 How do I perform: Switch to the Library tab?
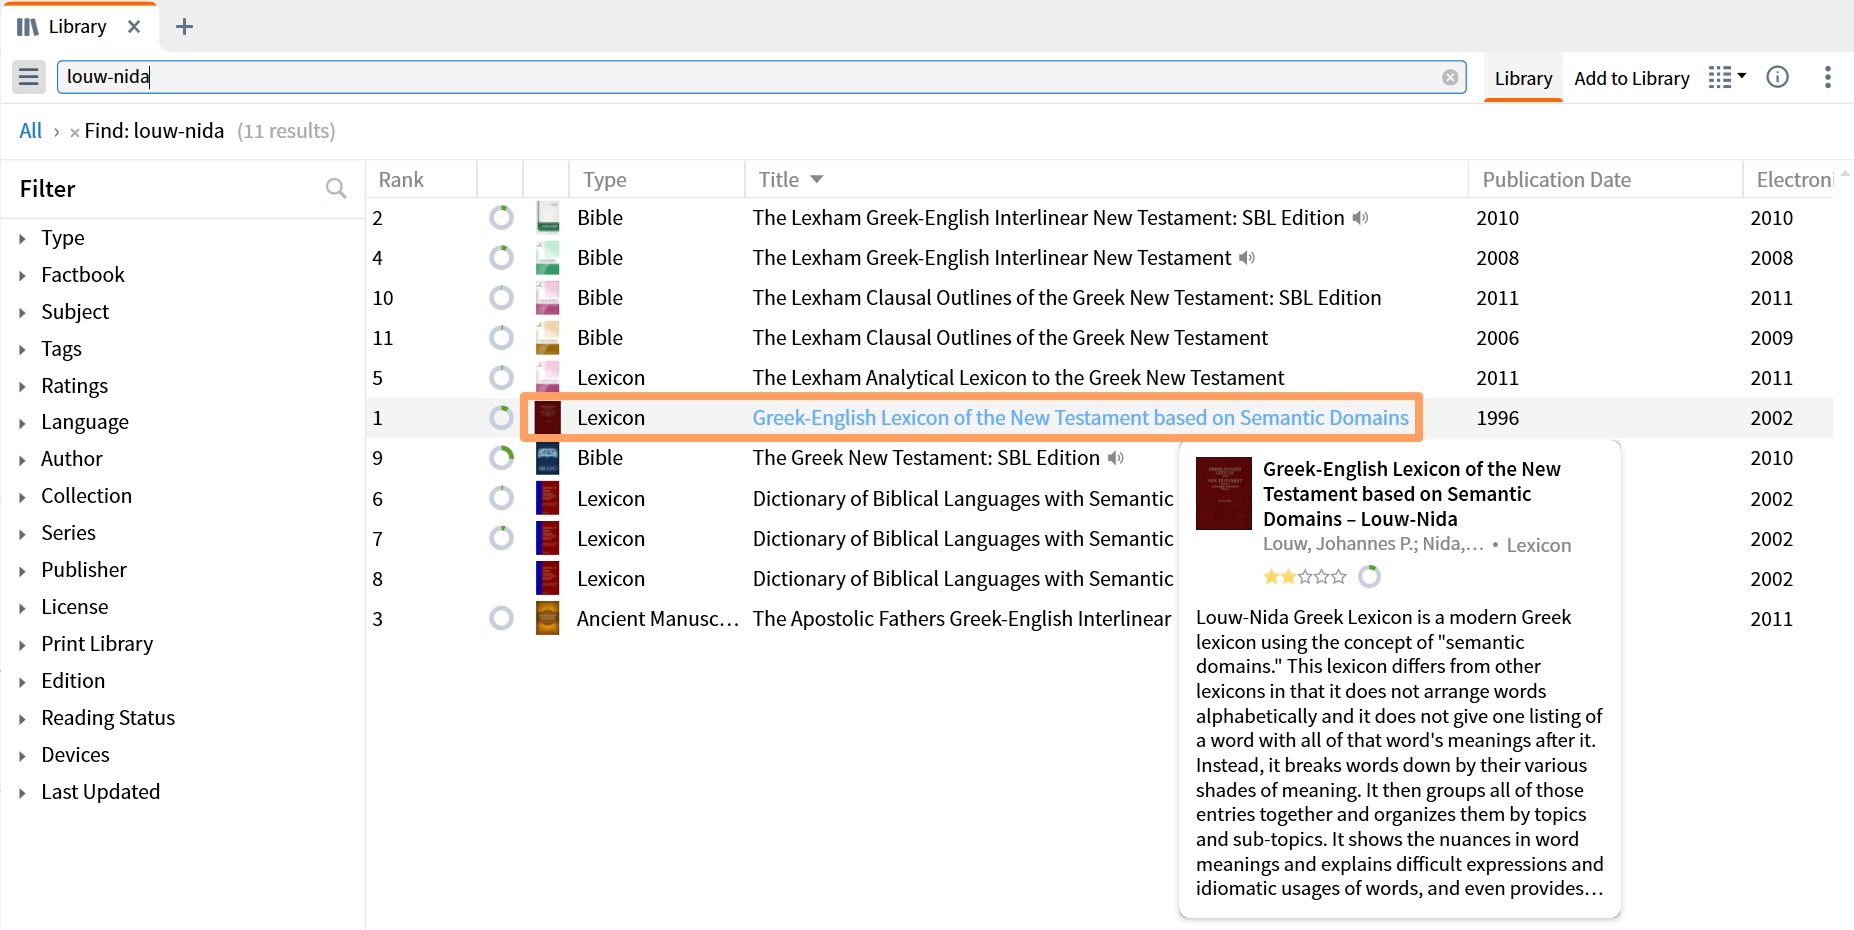click(x=1523, y=78)
